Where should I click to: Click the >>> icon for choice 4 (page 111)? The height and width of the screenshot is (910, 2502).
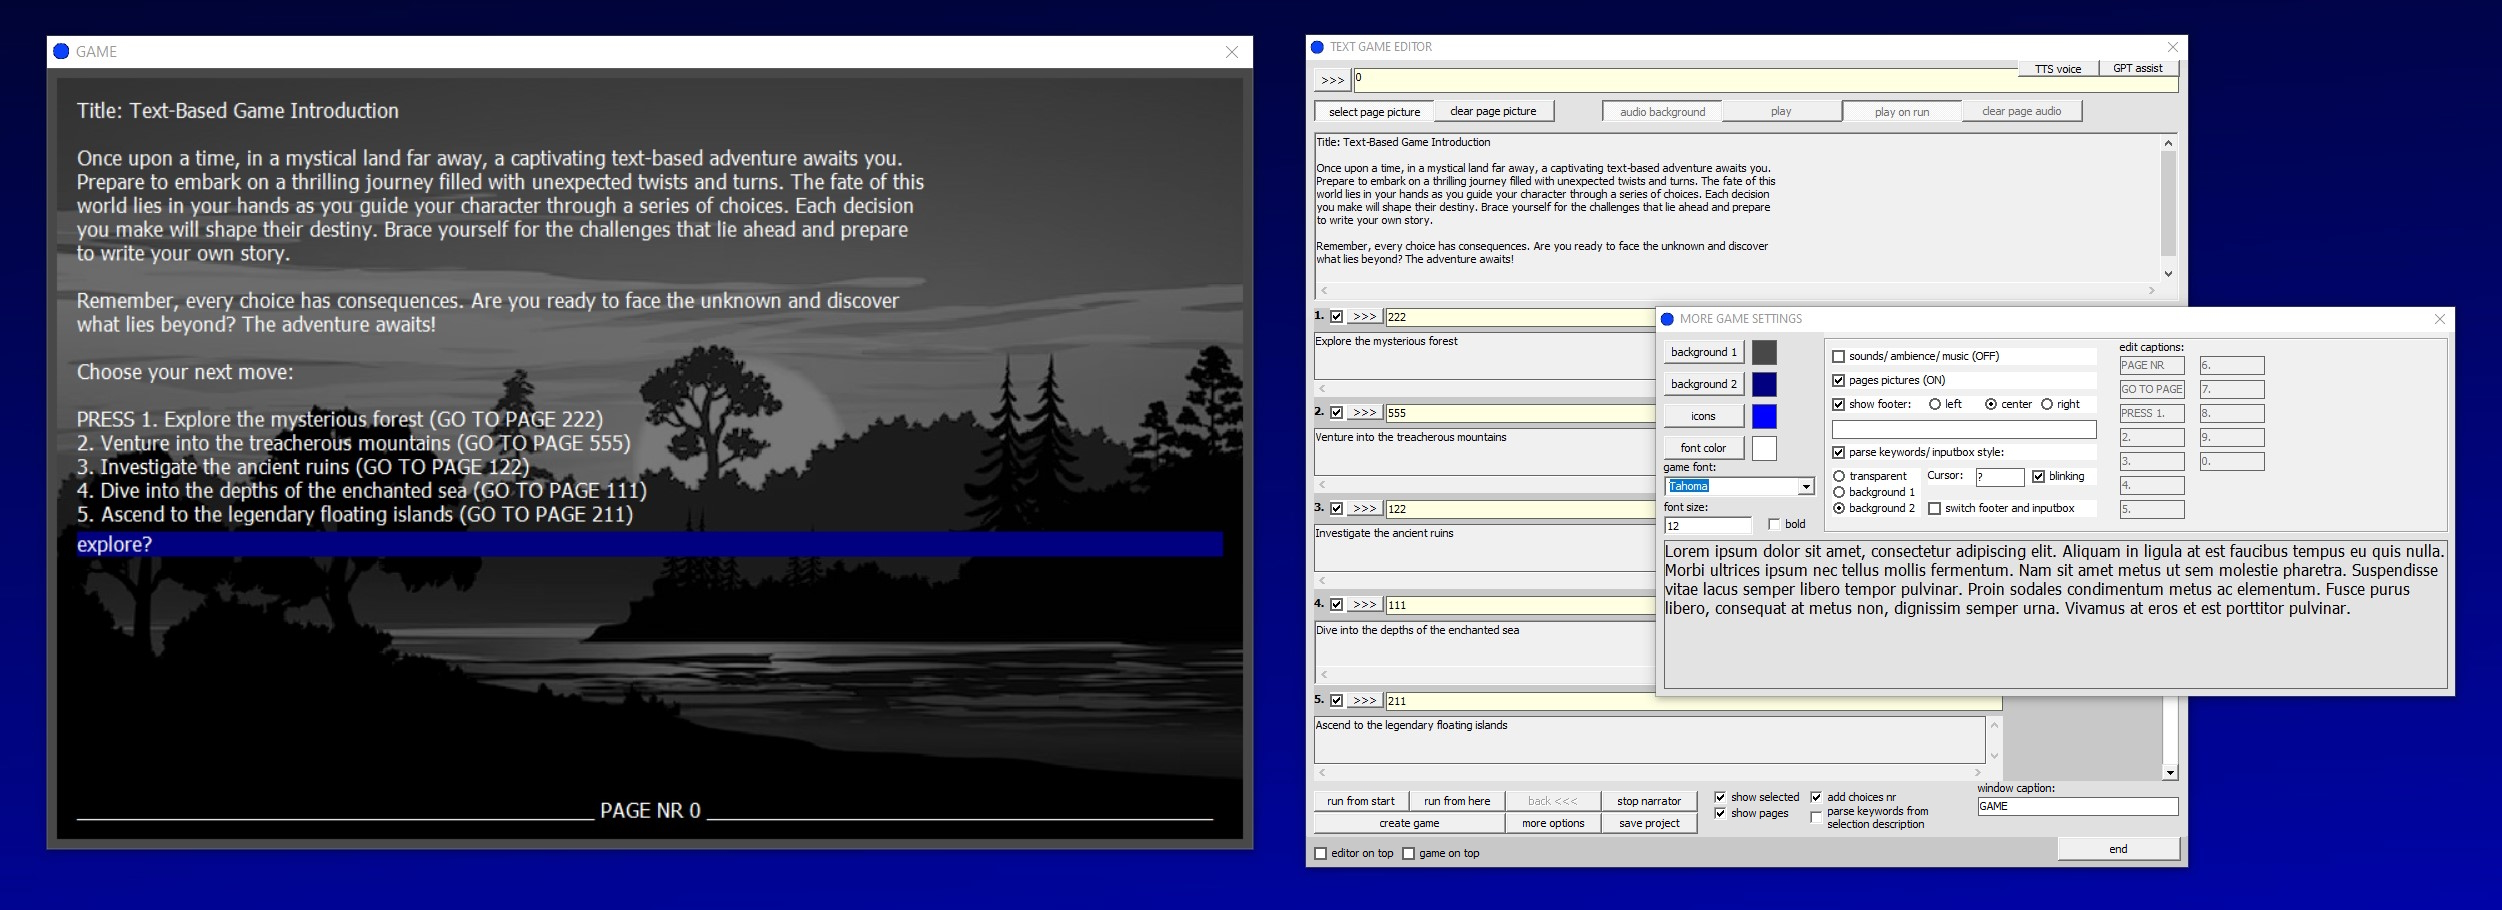[x=1363, y=605]
